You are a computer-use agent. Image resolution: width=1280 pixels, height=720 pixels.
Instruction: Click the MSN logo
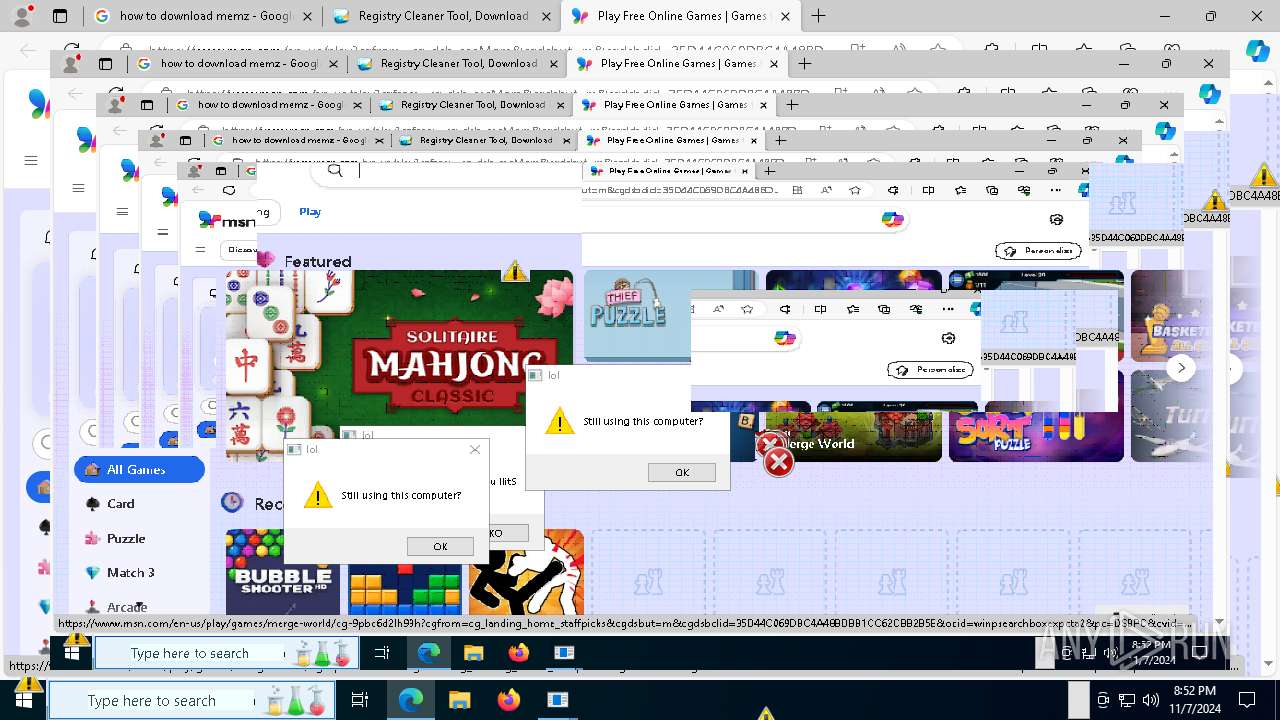[x=226, y=221]
